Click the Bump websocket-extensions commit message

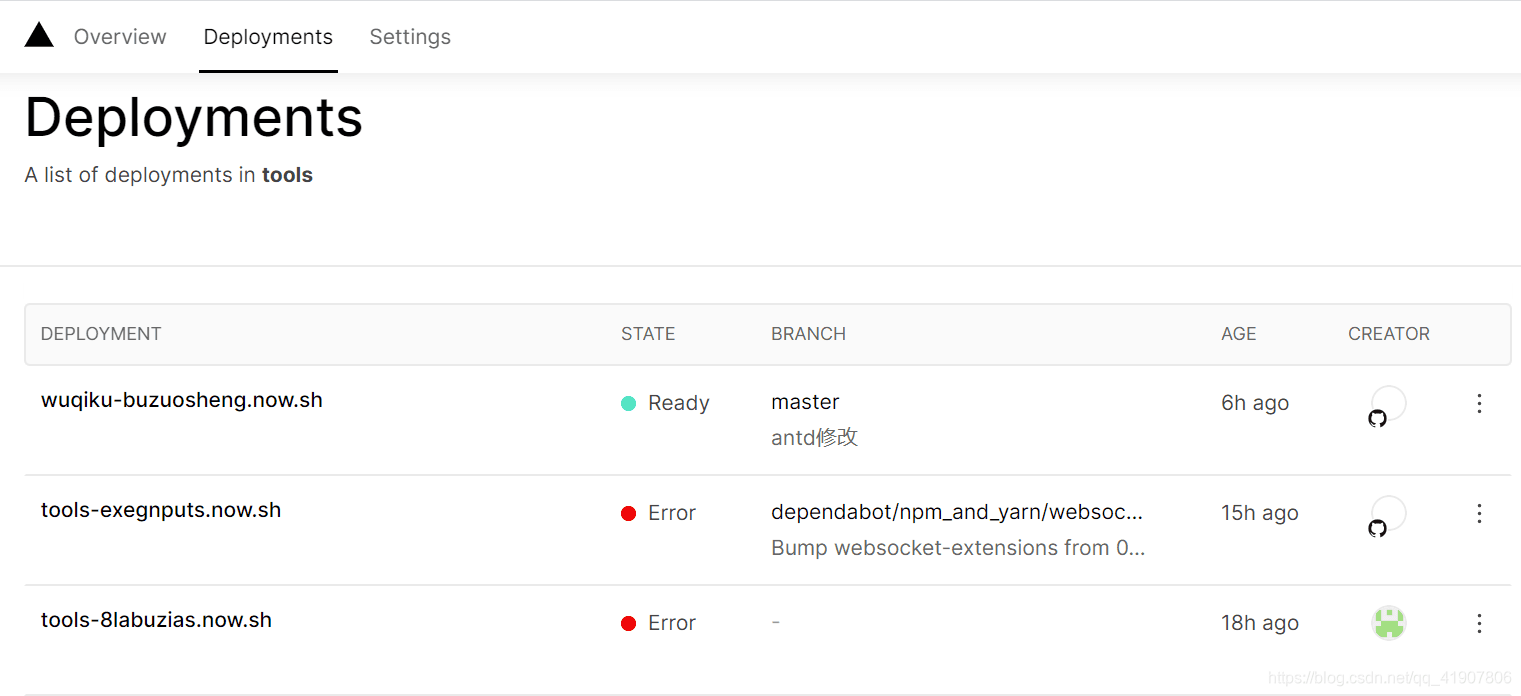point(958,548)
